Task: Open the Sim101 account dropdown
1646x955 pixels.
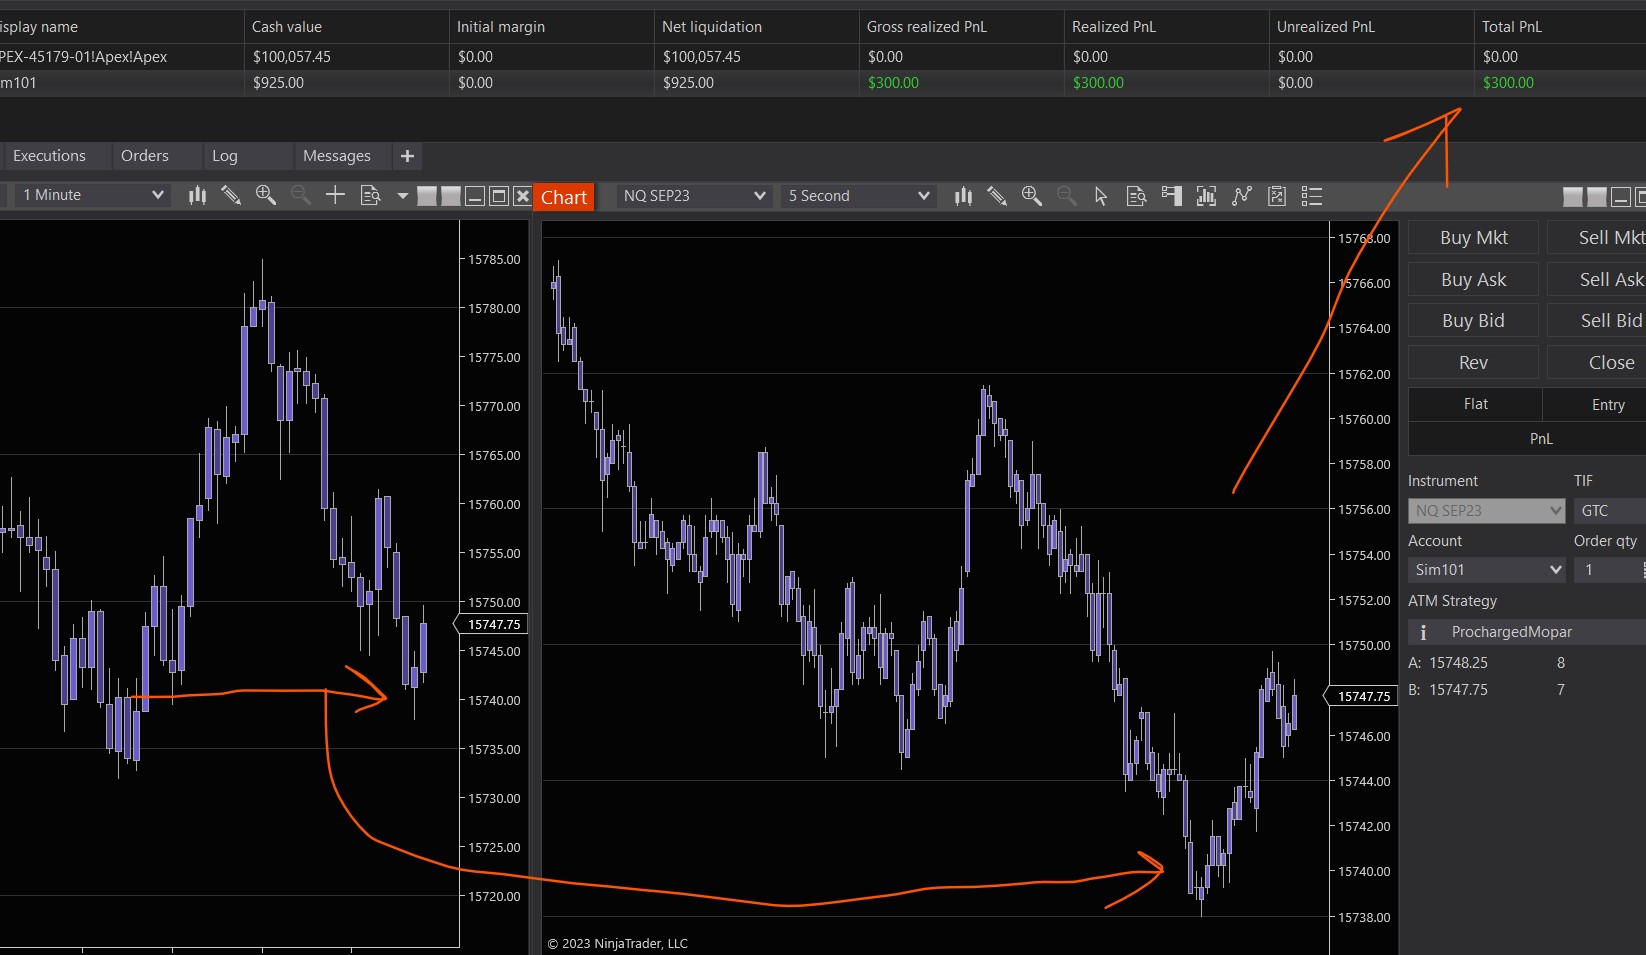Action: pos(1487,570)
